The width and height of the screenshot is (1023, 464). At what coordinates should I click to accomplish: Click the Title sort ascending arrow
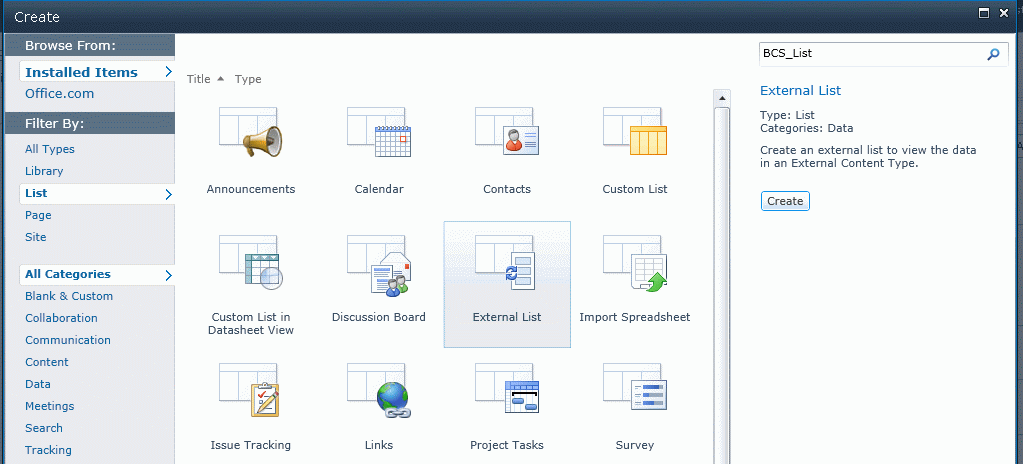click(220, 78)
